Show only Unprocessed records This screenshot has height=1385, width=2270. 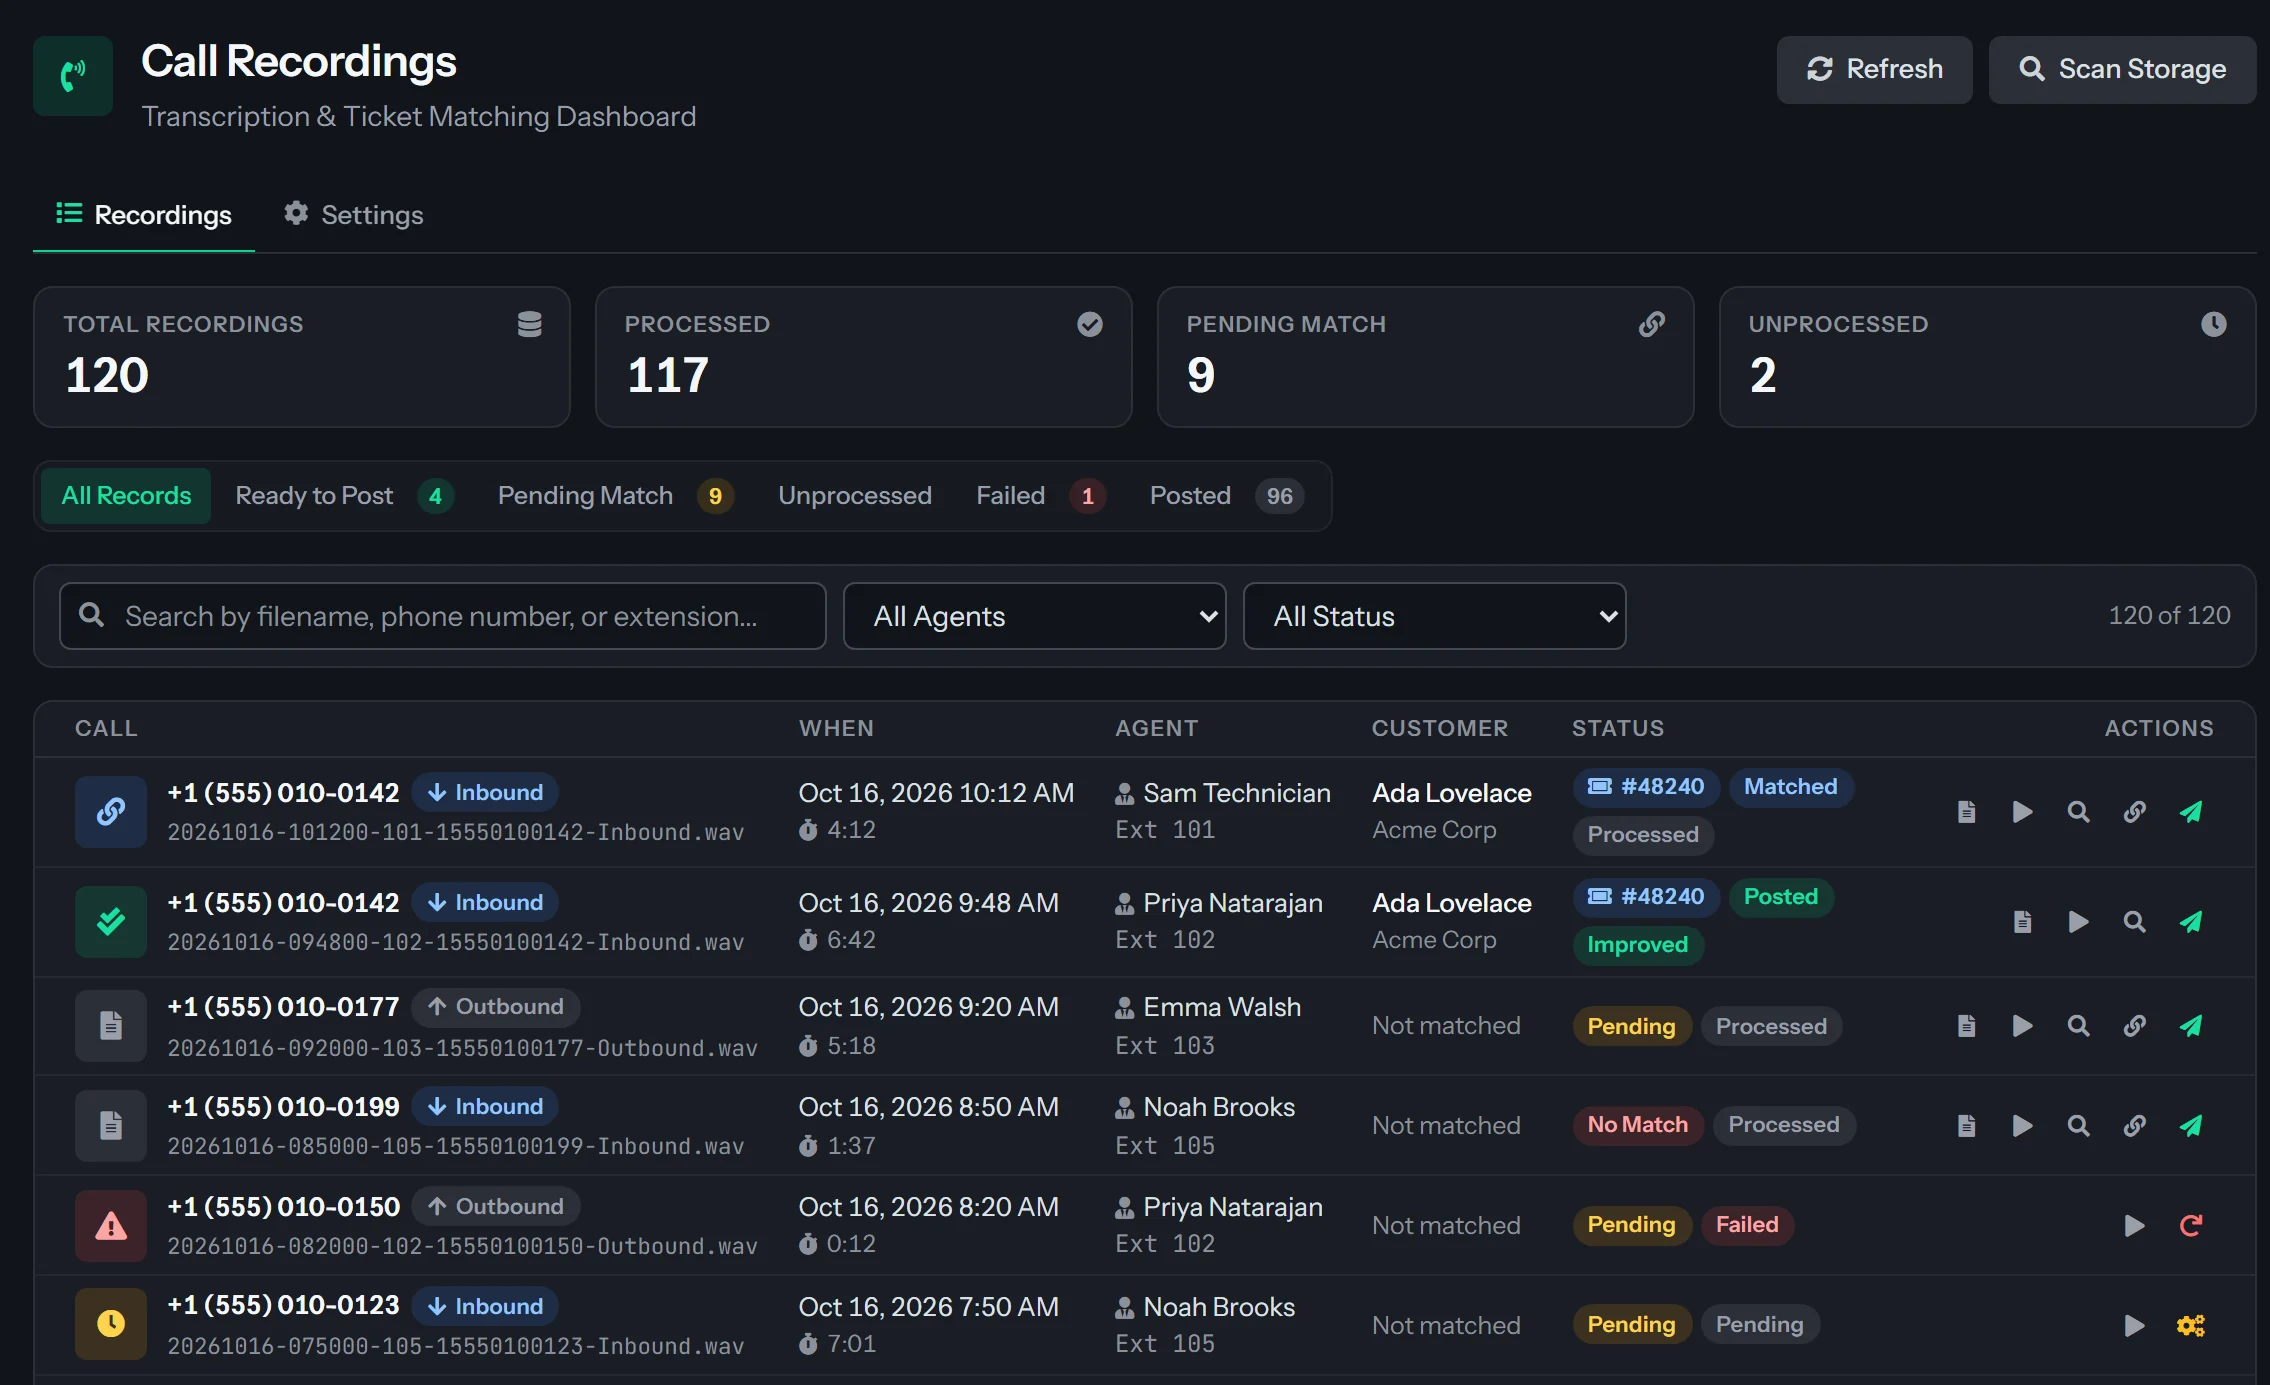click(x=855, y=496)
